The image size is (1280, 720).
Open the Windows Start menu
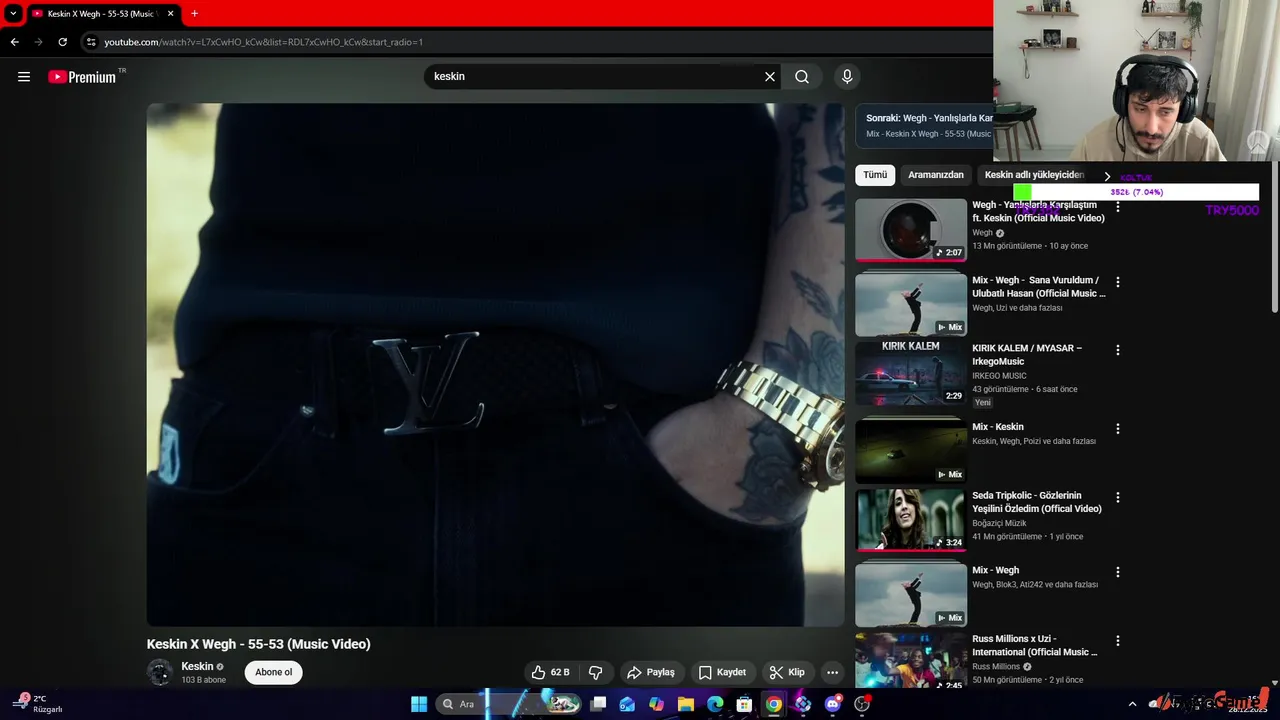click(419, 704)
